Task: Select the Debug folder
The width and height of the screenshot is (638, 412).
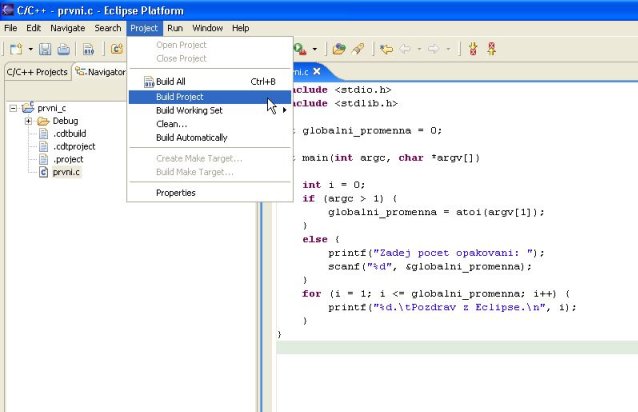Action: coord(65,121)
